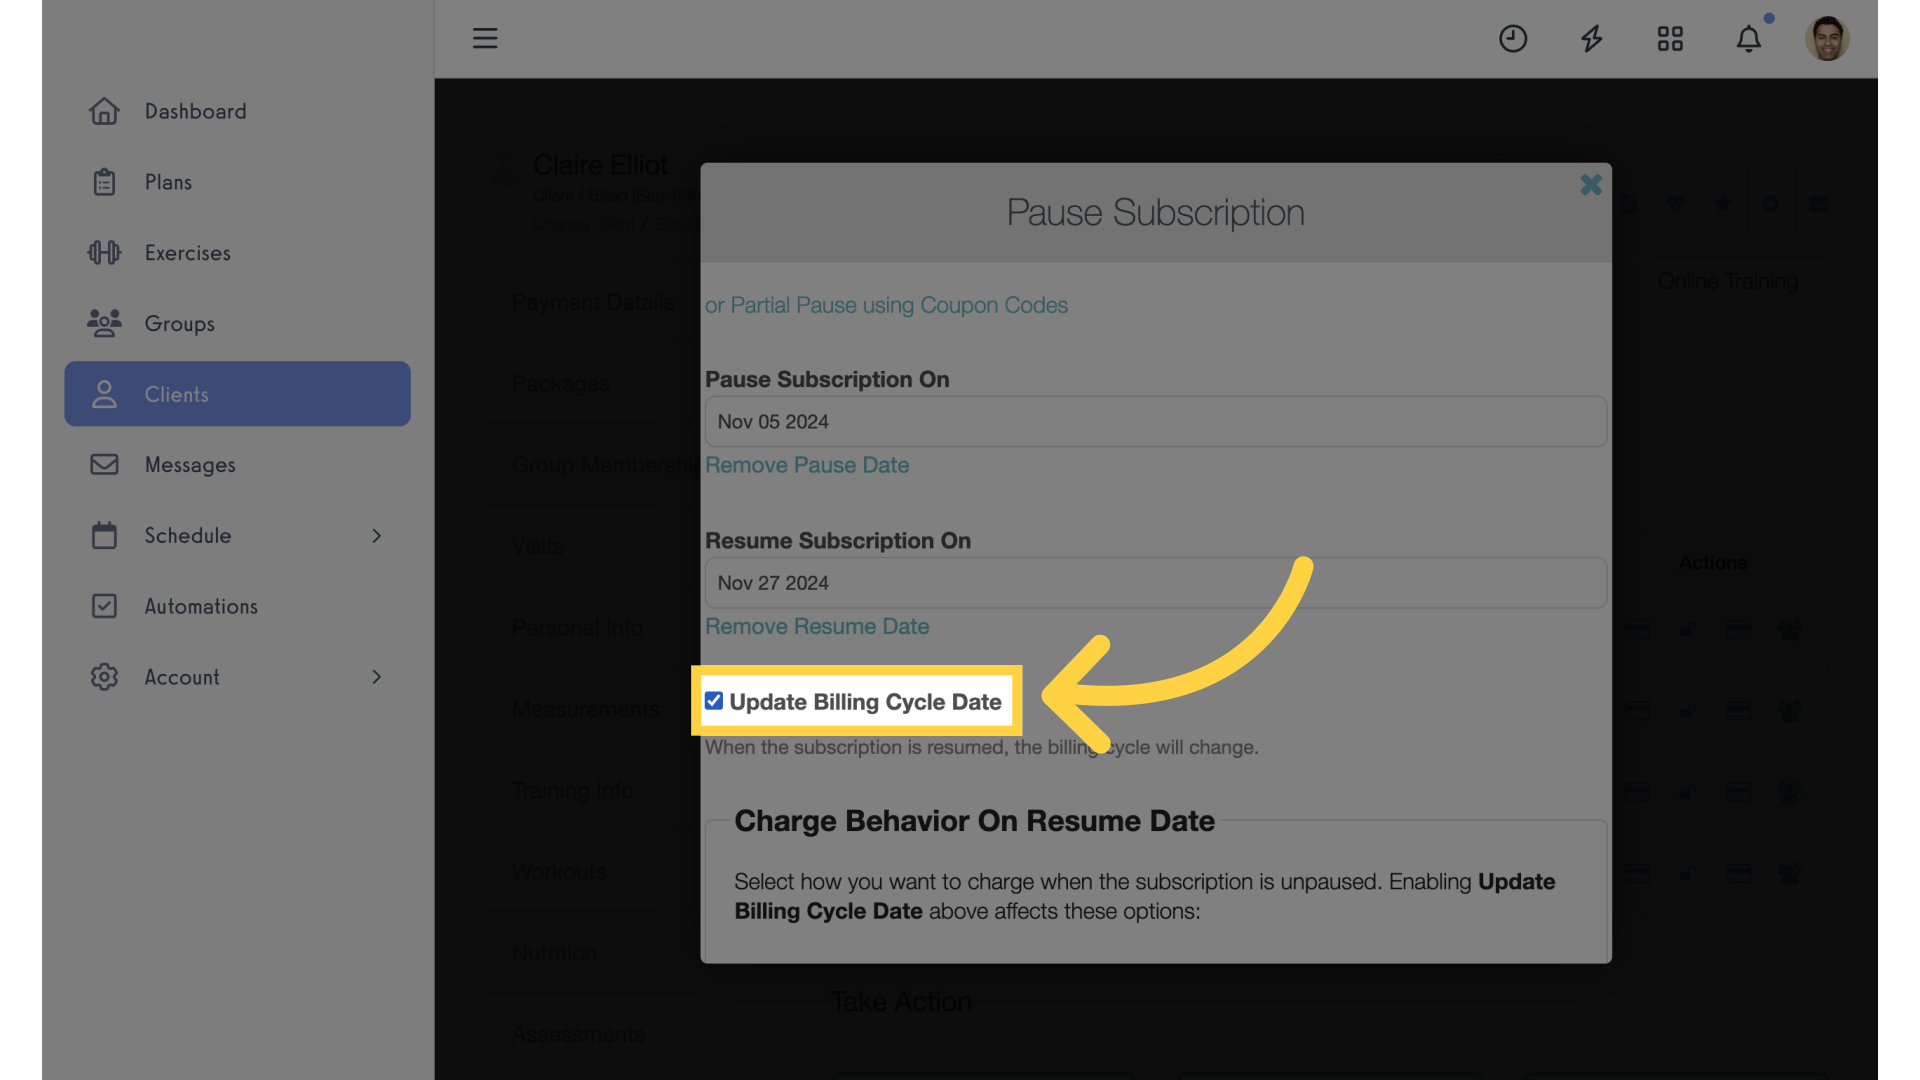Click the Take Action heading behind dialog
The image size is (1920, 1080).
coord(901,1002)
